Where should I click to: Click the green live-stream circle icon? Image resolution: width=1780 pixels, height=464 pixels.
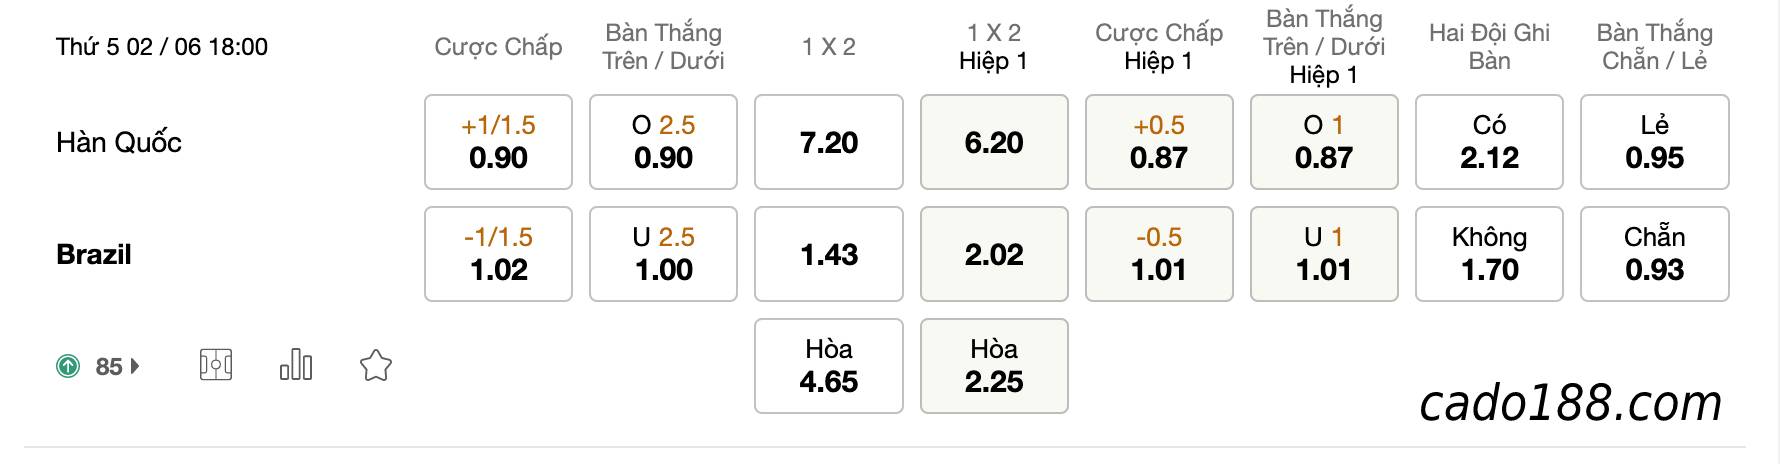pos(67,366)
